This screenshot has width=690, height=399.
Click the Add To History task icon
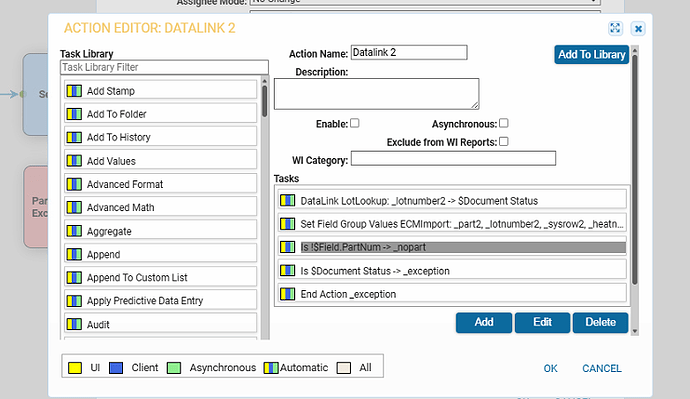click(74, 137)
